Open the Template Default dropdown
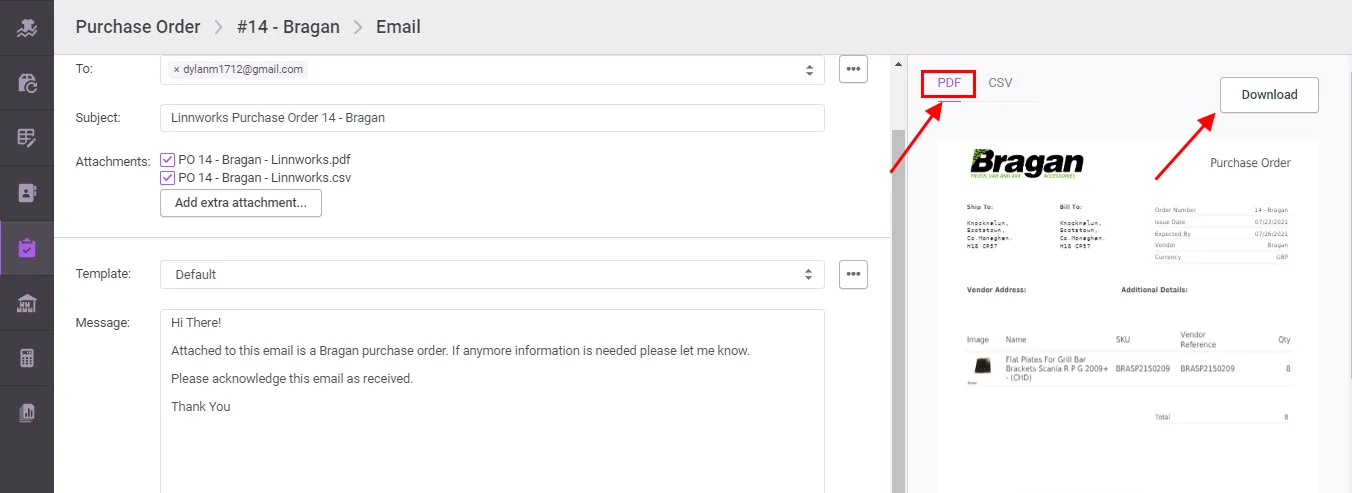Image resolution: width=1352 pixels, height=493 pixels. coord(492,274)
